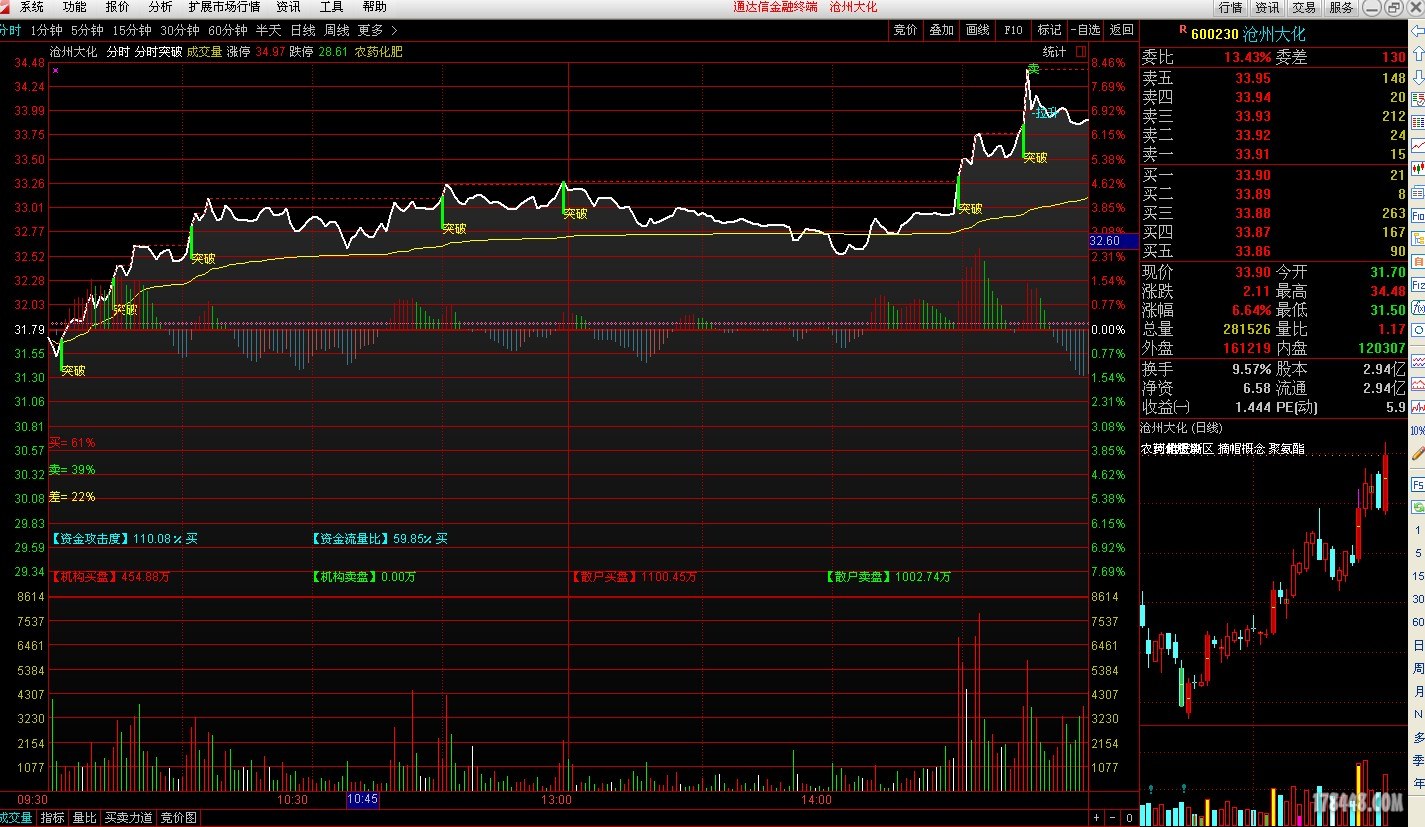Click the 服务 button in title bar

pyautogui.click(x=1341, y=7)
